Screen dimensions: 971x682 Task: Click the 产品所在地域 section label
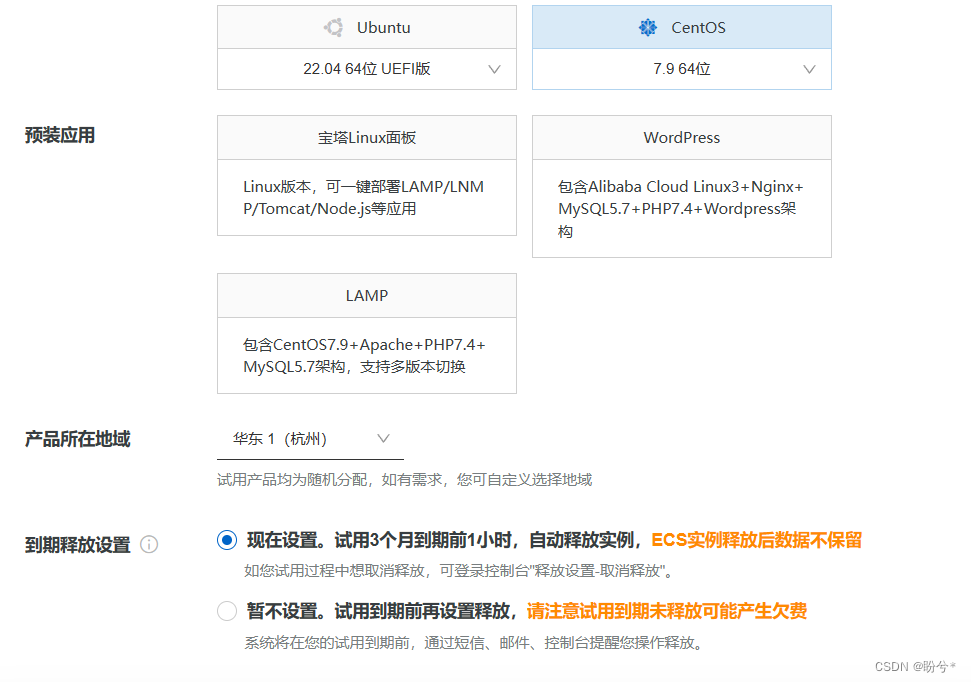pos(77,439)
